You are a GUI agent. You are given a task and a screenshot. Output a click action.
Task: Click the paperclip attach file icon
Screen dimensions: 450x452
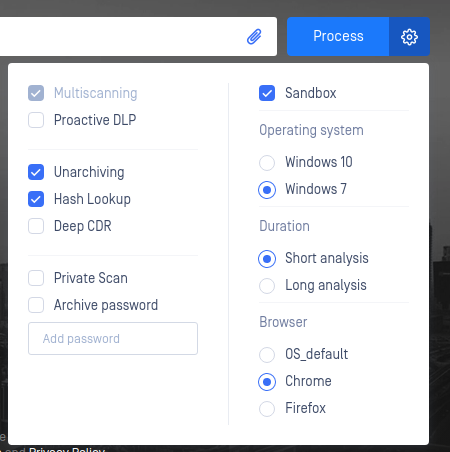tap(254, 37)
